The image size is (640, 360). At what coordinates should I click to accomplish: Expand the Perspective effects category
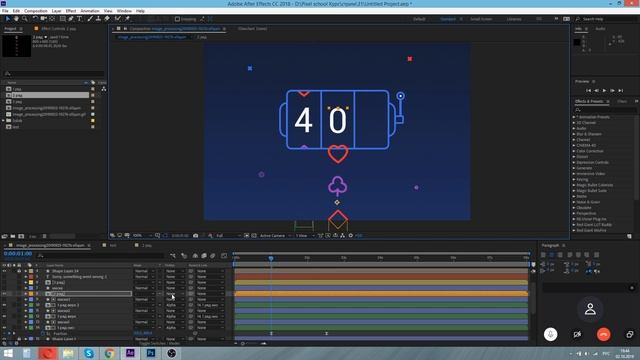pyautogui.click(x=574, y=213)
